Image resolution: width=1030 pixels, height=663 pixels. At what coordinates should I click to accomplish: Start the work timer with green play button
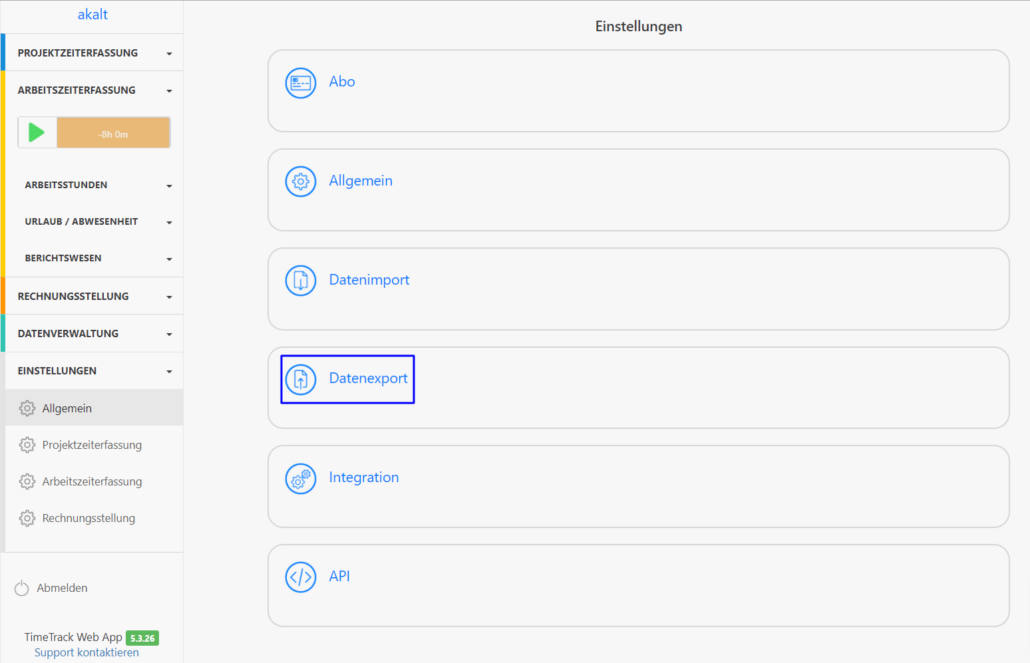(x=37, y=133)
